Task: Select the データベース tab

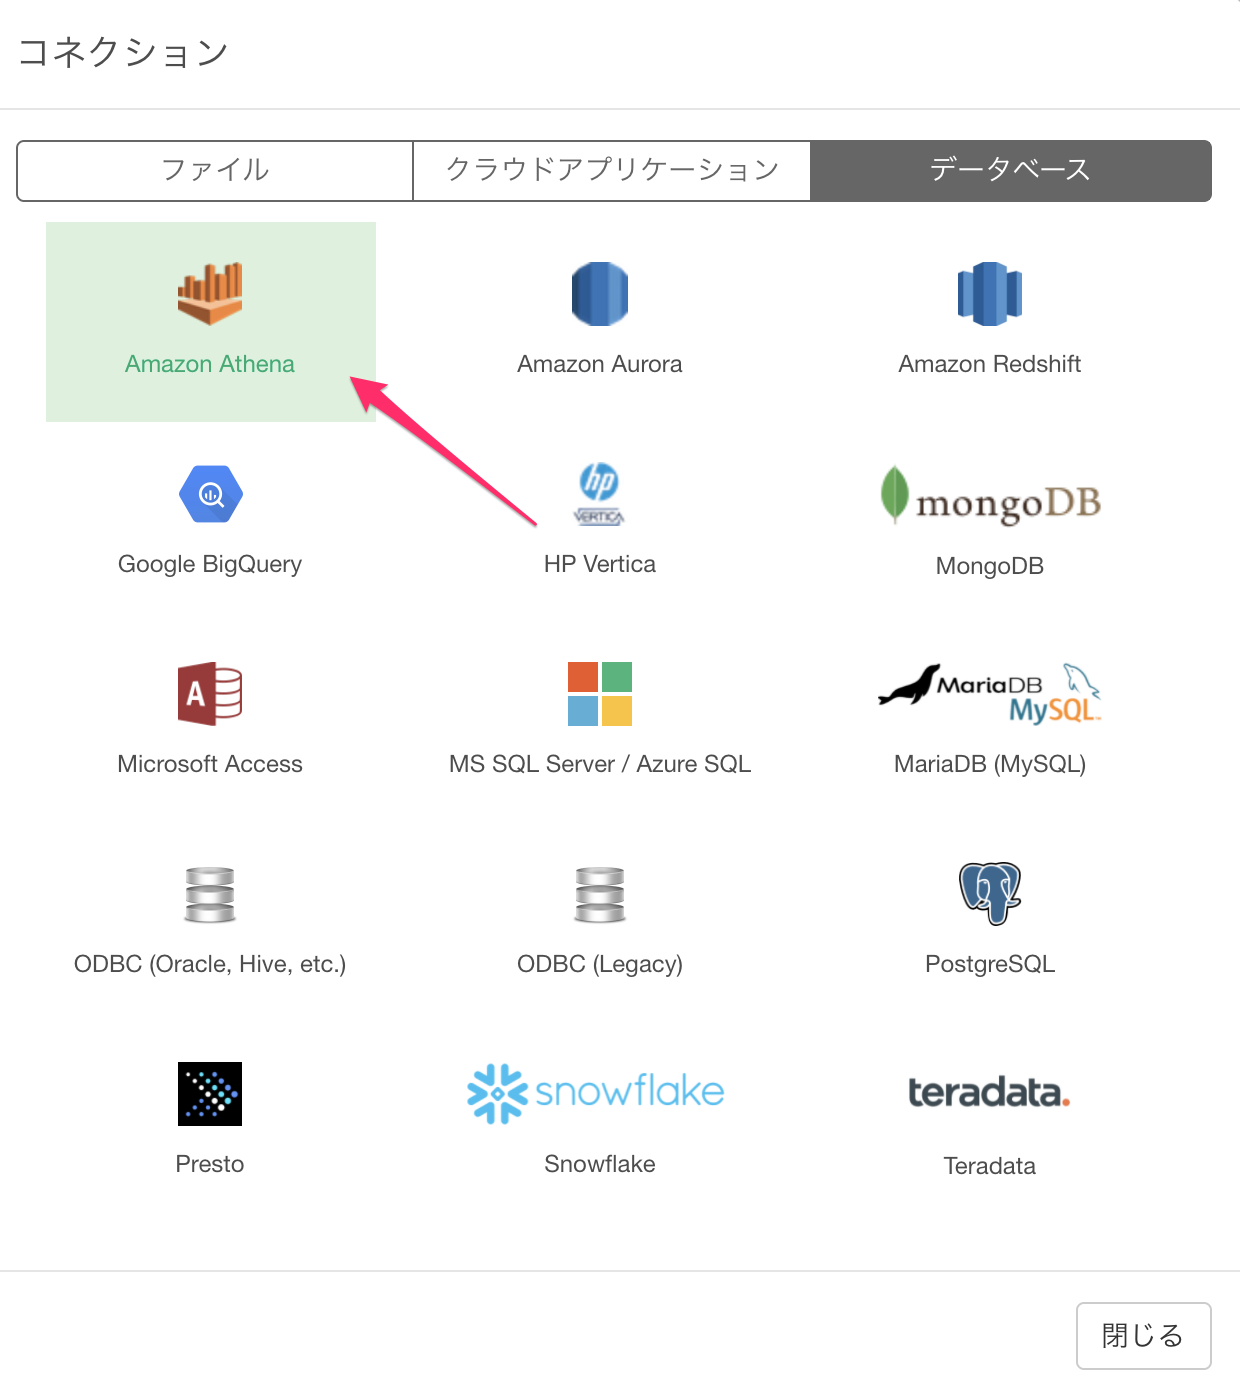Action: pos(1011,171)
